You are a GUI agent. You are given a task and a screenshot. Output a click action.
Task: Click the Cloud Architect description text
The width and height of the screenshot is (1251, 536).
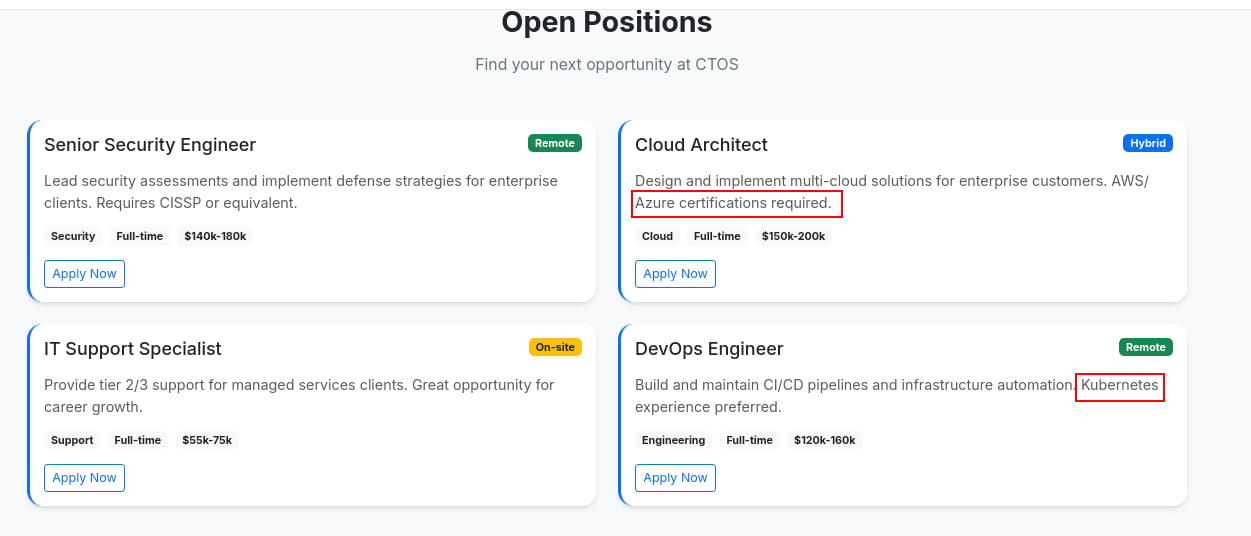point(892,192)
